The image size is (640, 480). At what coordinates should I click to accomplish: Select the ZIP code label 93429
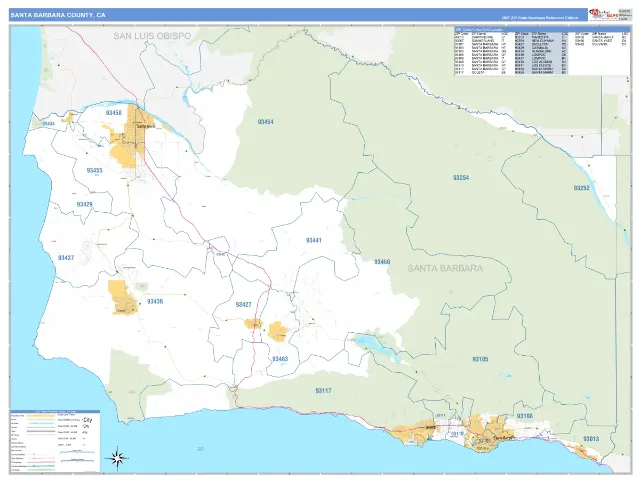[x=84, y=204]
